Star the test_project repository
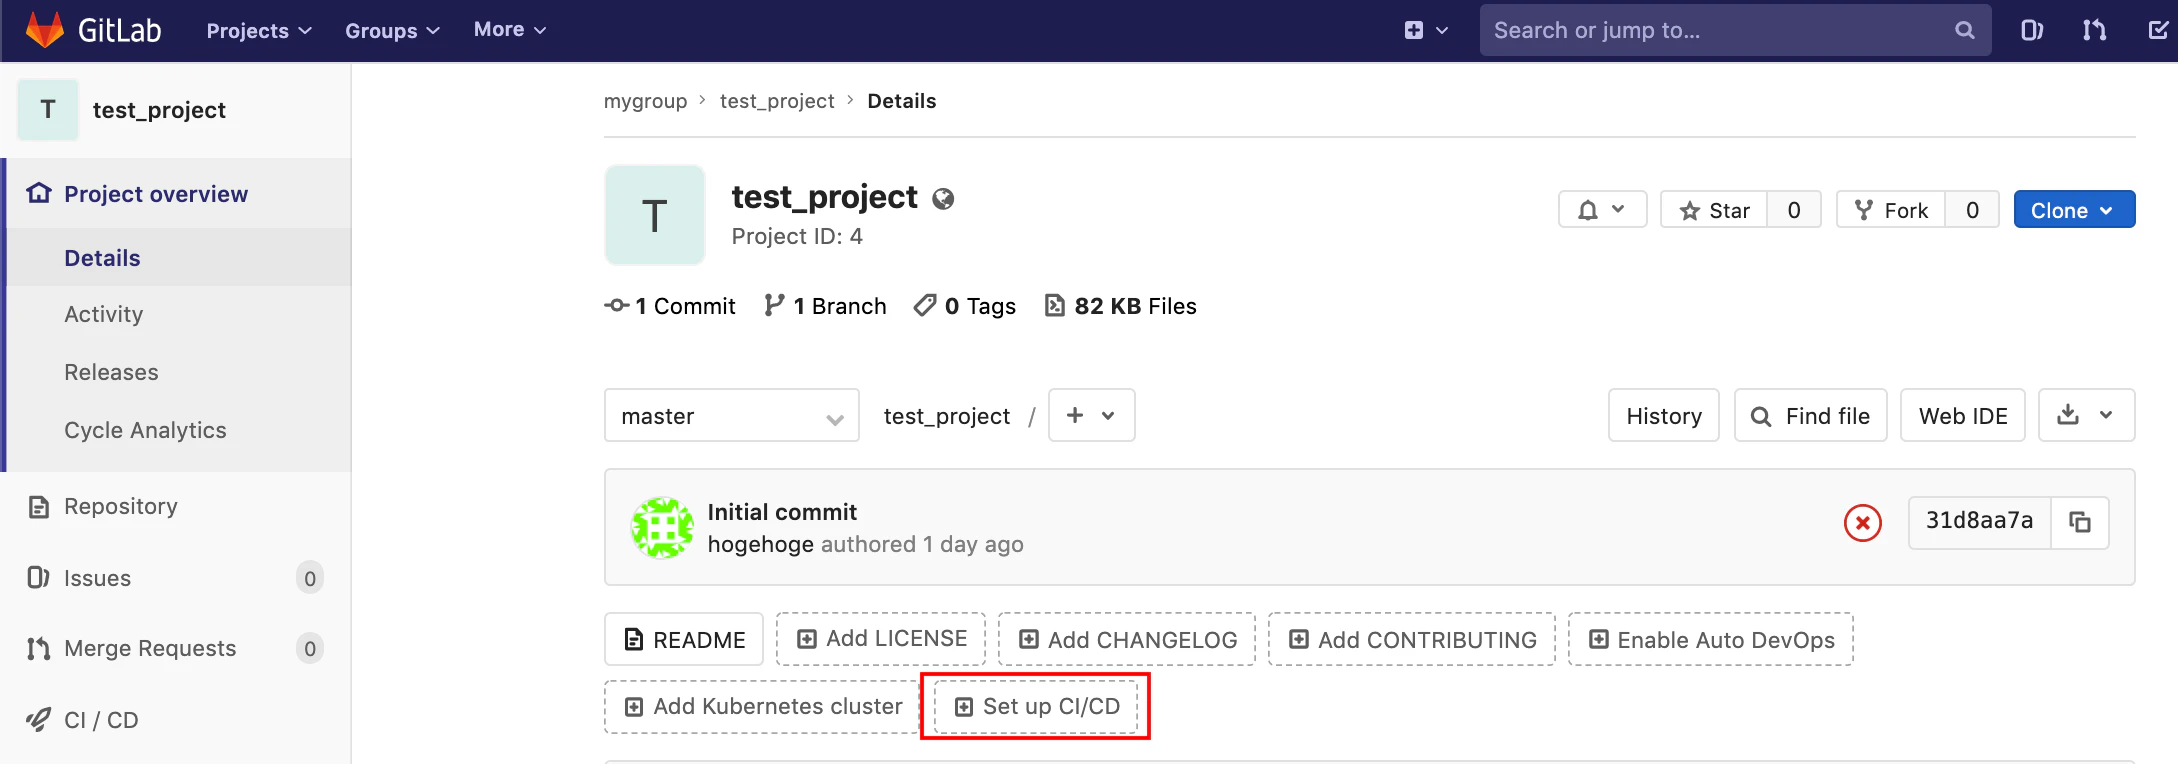This screenshot has width=2178, height=764. pos(1714,210)
